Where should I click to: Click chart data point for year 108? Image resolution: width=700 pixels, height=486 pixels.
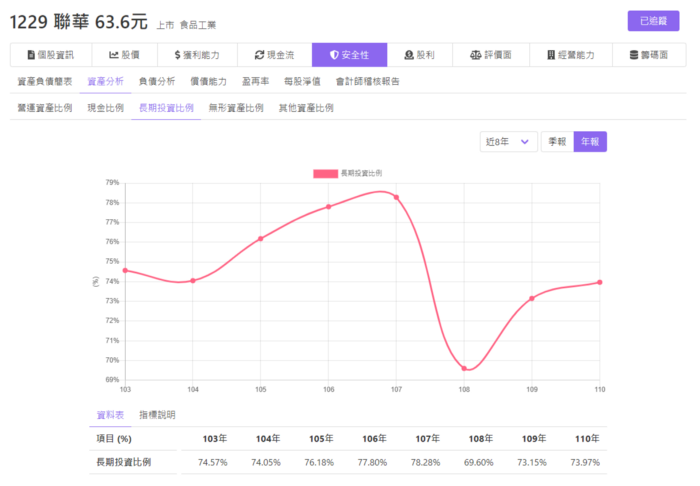464,369
